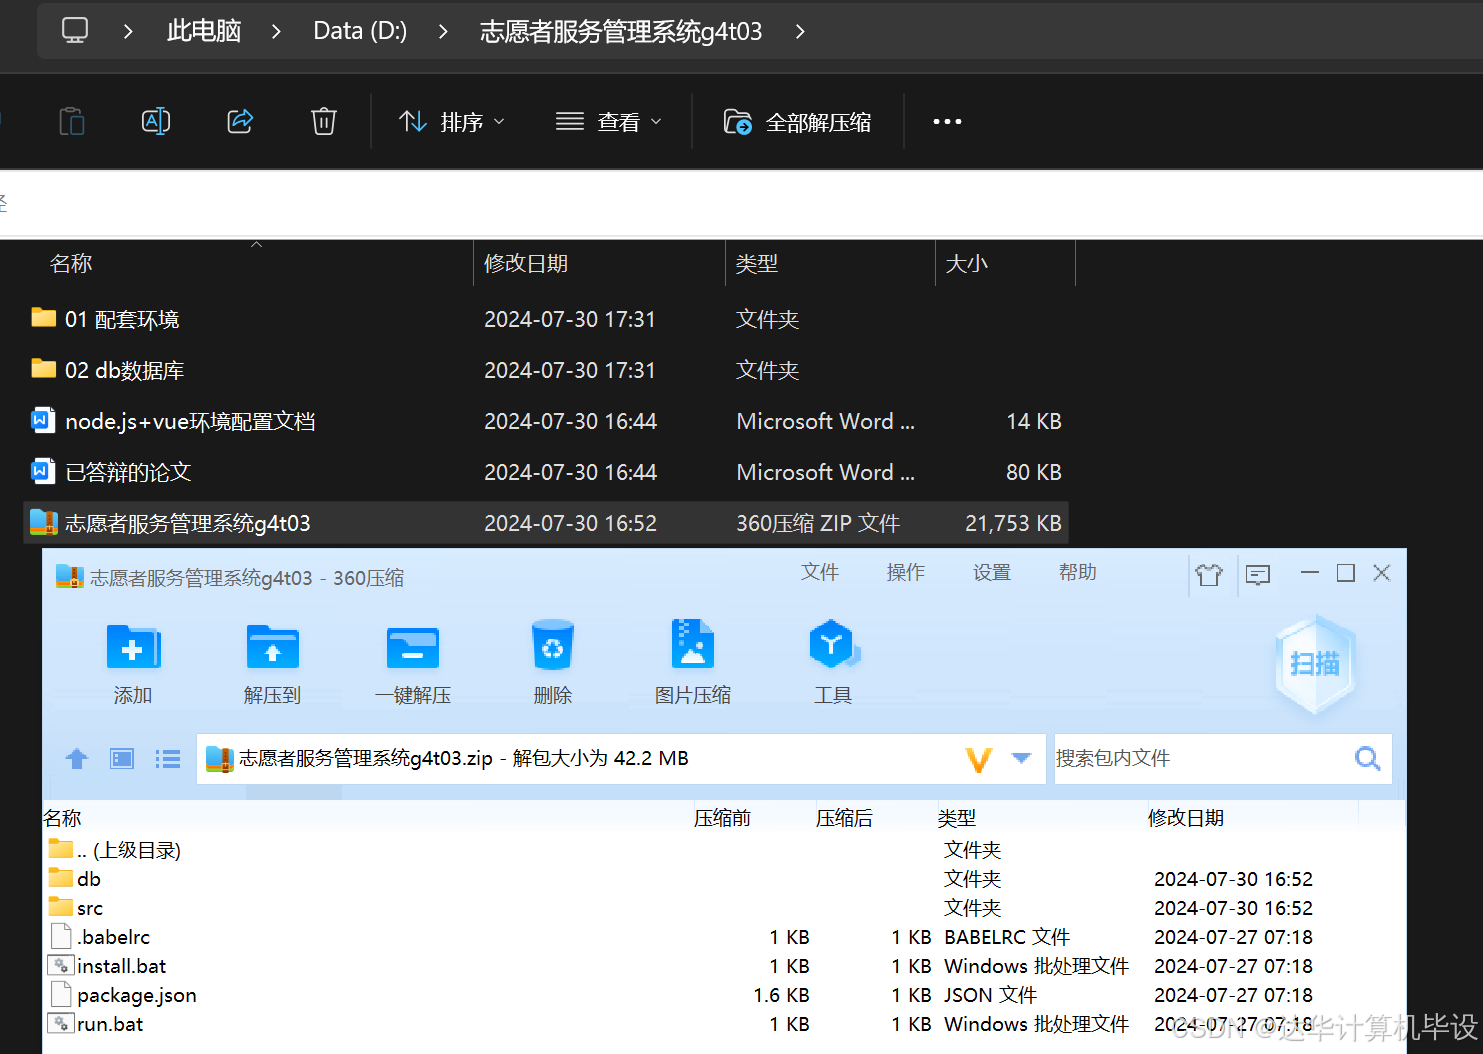The width and height of the screenshot is (1483, 1054).
Task: Click the Extract To (解压到) icon
Action: point(273,648)
